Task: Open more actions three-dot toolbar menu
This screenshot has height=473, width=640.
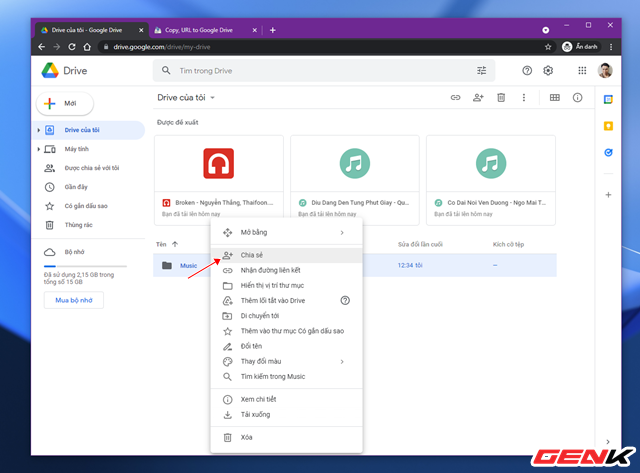Action: (524, 98)
